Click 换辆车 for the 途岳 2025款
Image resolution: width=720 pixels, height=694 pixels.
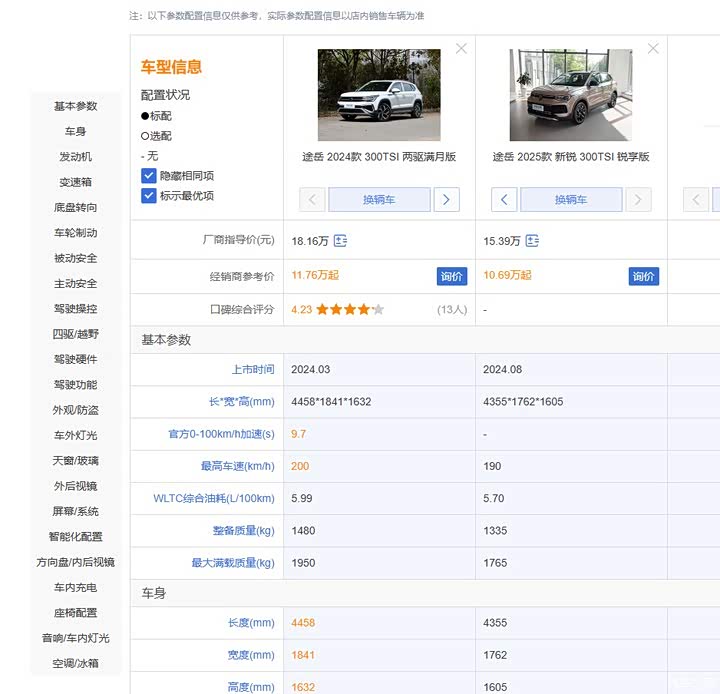571,200
